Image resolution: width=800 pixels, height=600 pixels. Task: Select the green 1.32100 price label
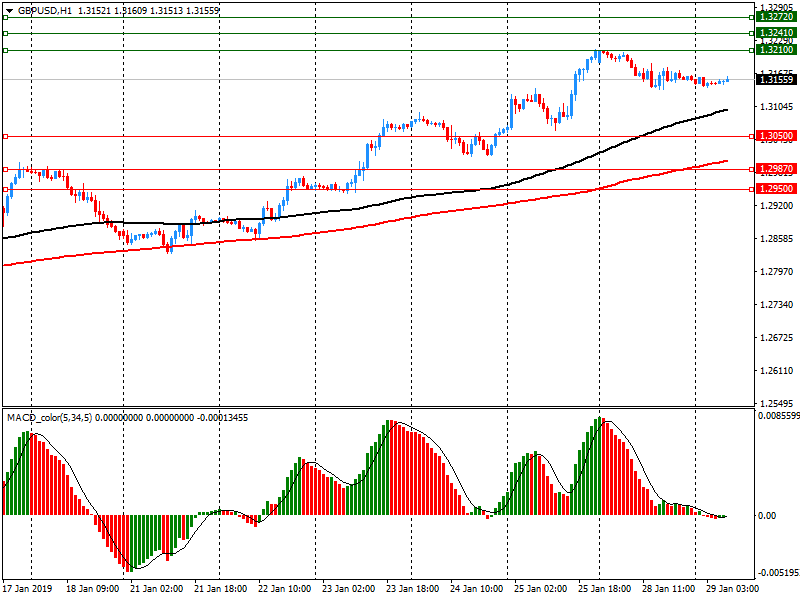pyautogui.click(x=776, y=50)
